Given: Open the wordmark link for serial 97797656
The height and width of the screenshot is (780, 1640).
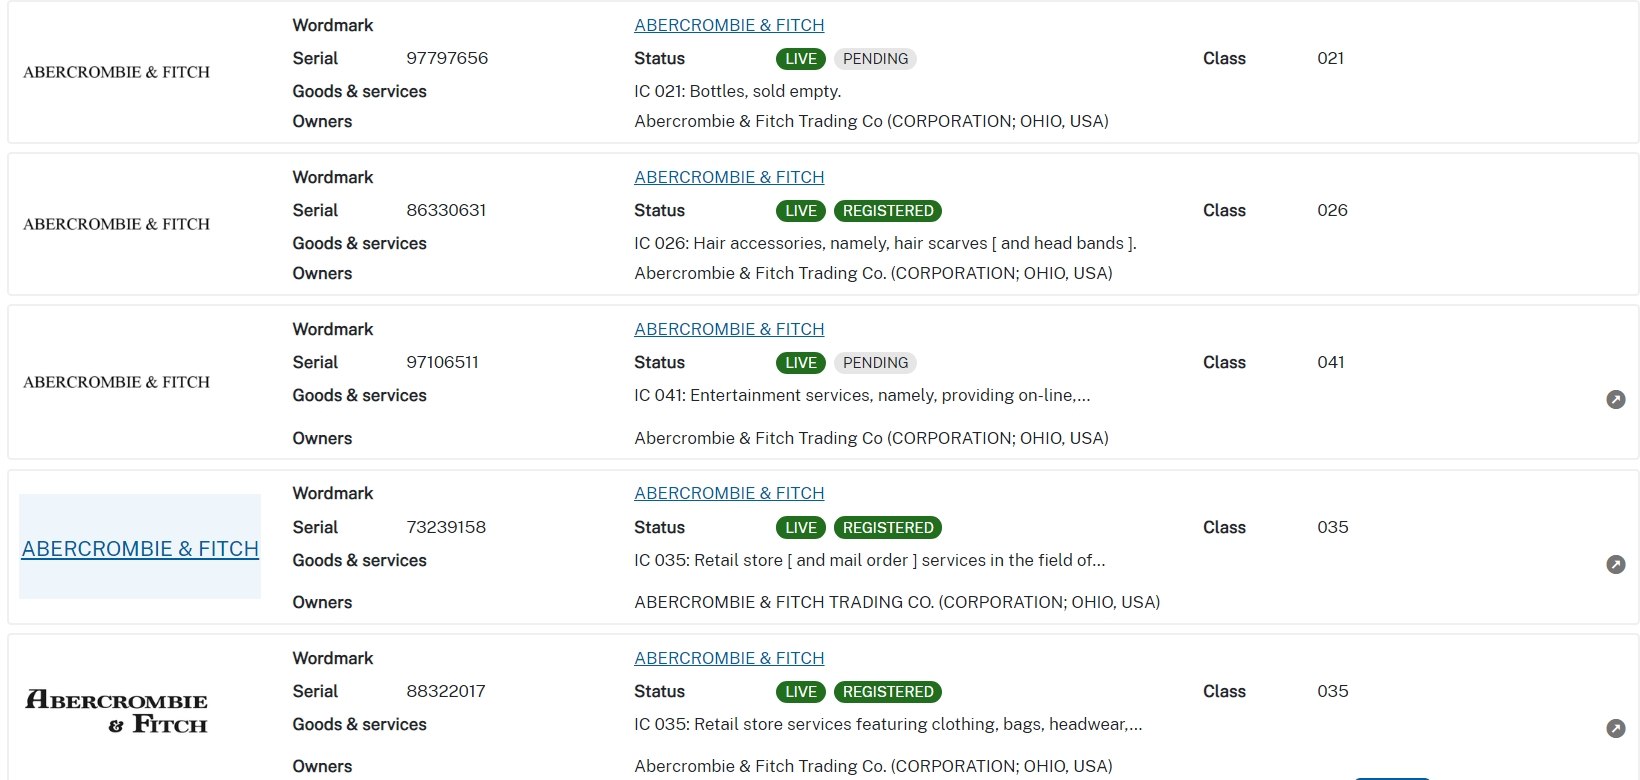Looking at the screenshot, I should (729, 25).
